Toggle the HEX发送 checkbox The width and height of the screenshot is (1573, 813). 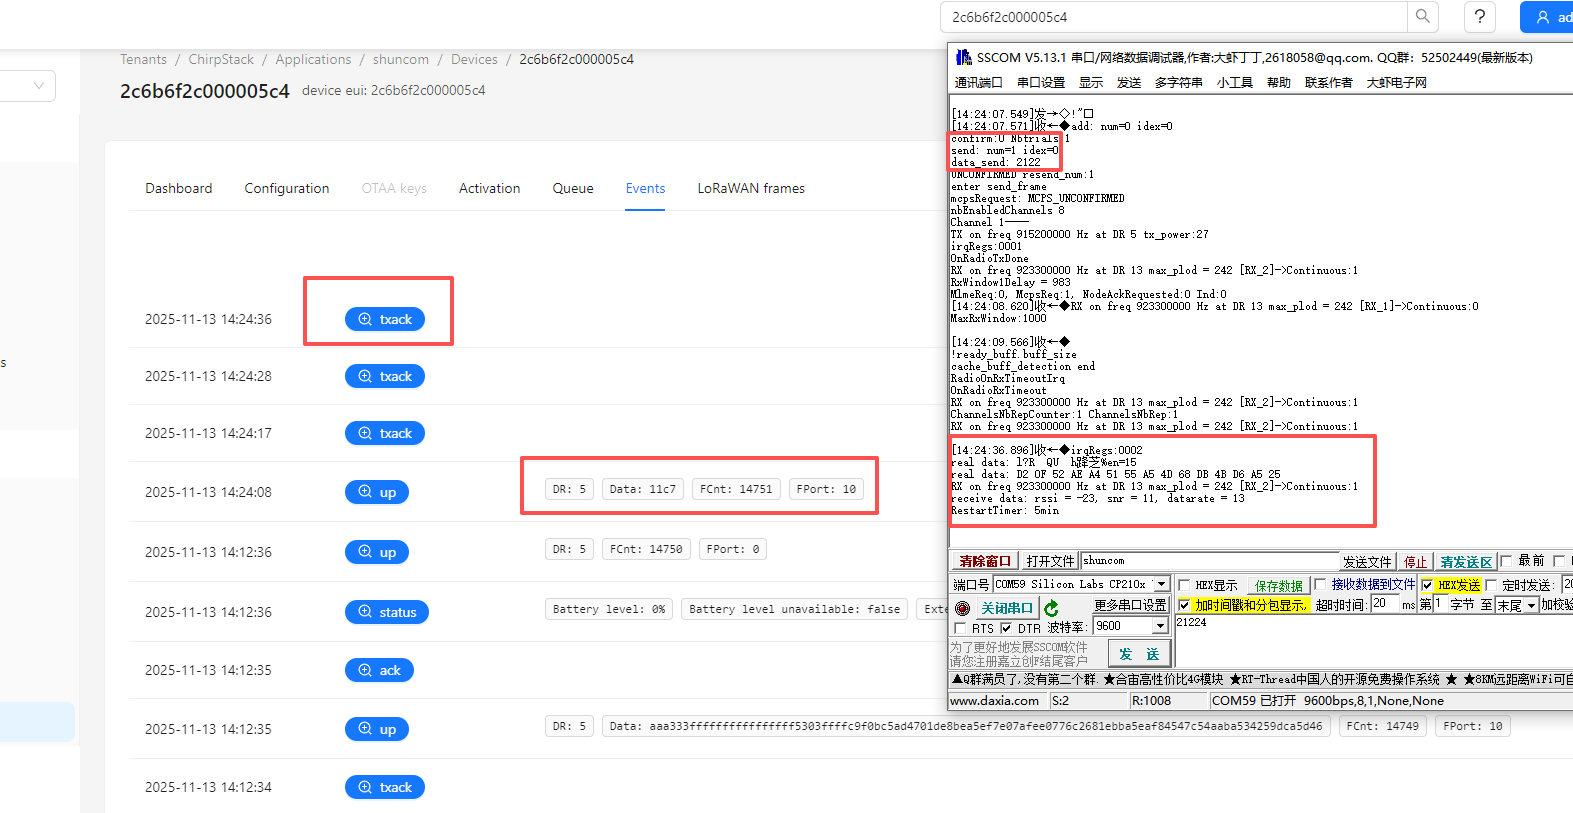click(x=1427, y=585)
